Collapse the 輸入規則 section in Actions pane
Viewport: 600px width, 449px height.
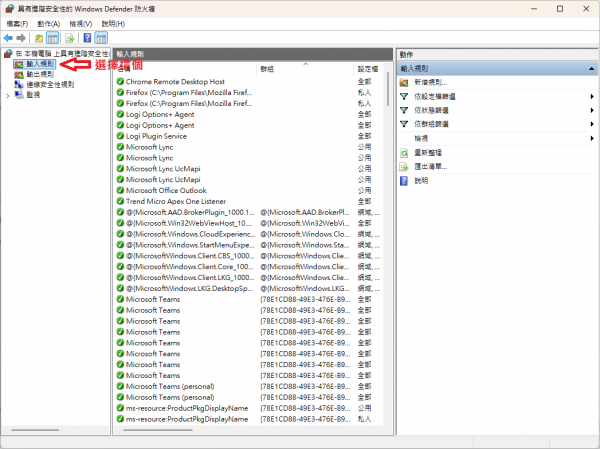point(592,68)
